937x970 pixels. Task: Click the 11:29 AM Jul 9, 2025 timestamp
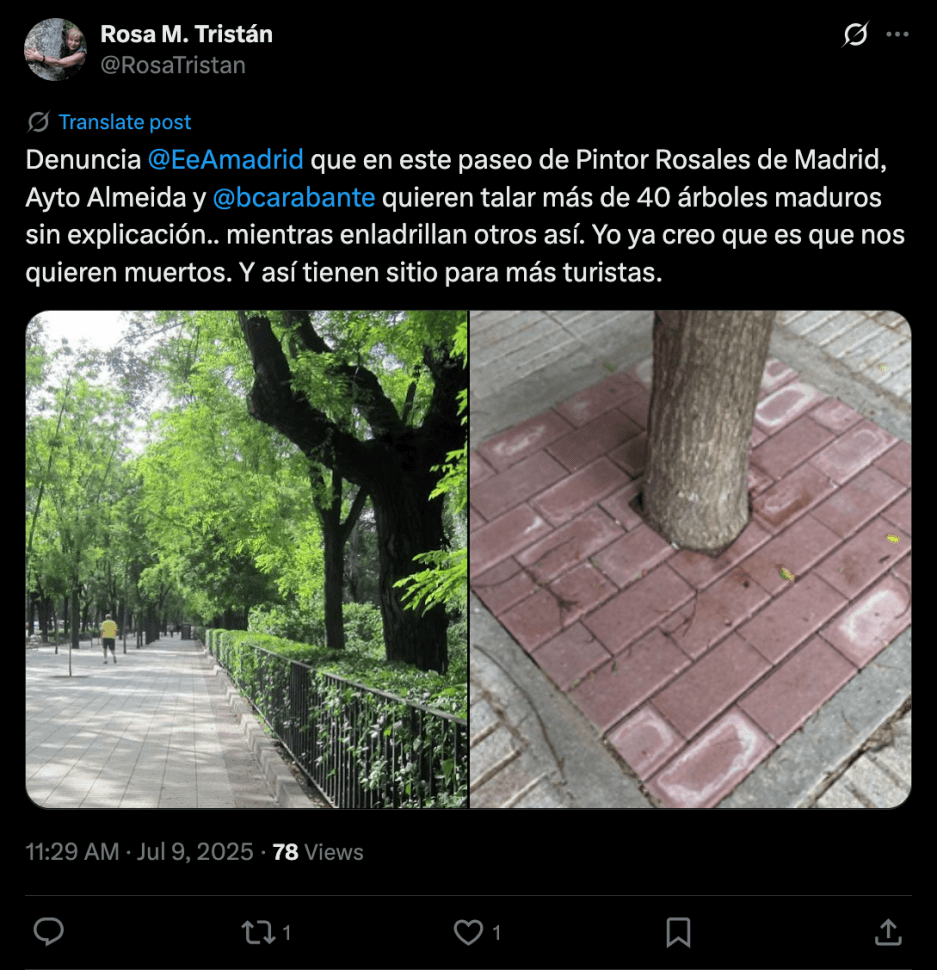[139, 852]
